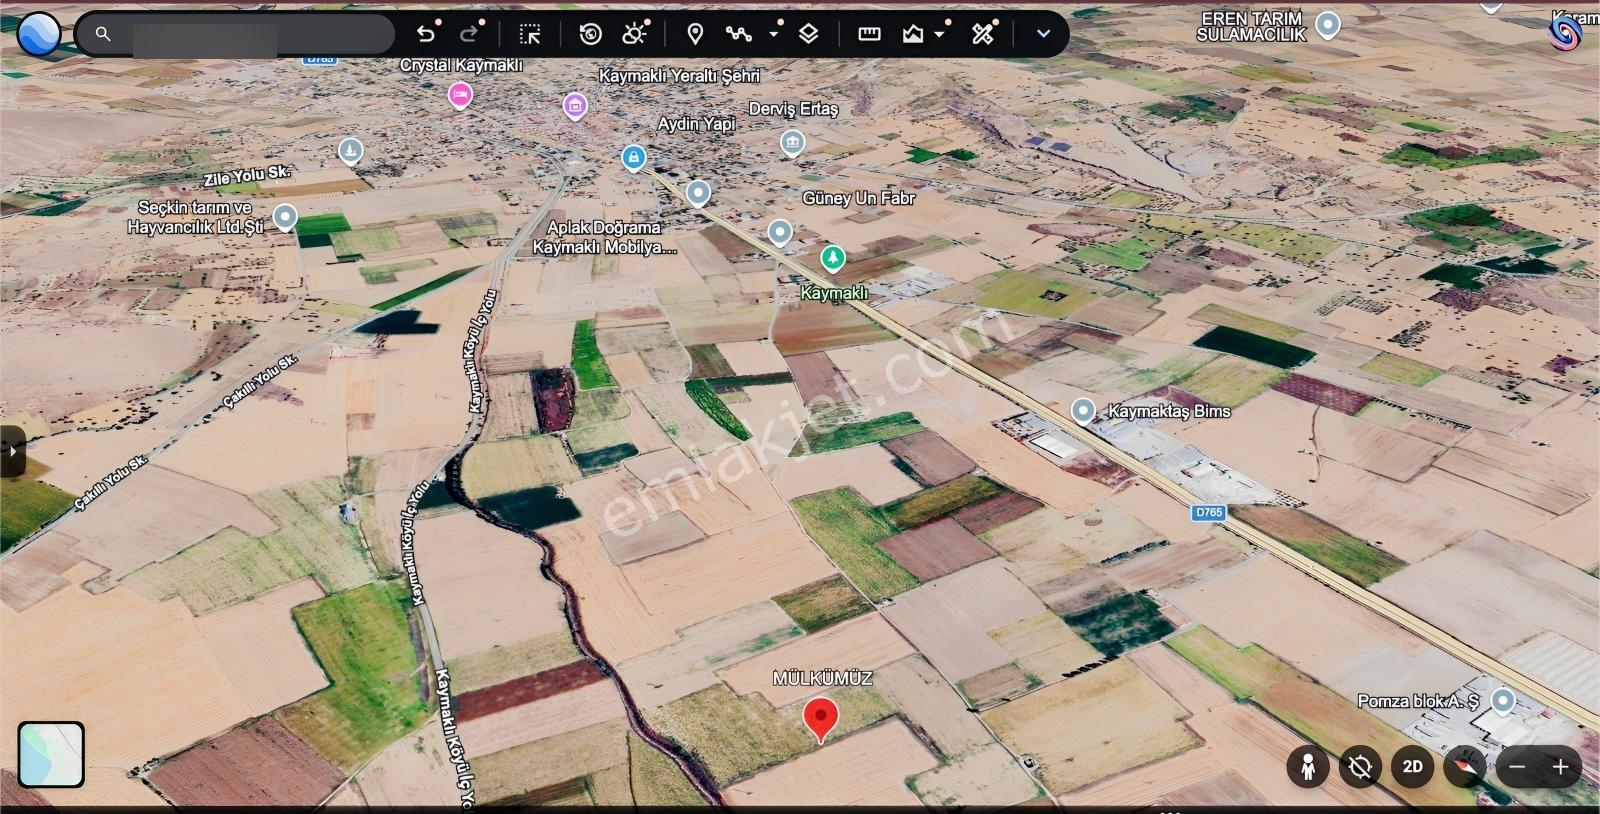
Task: Activate the box selection tool
Action: (x=530, y=34)
